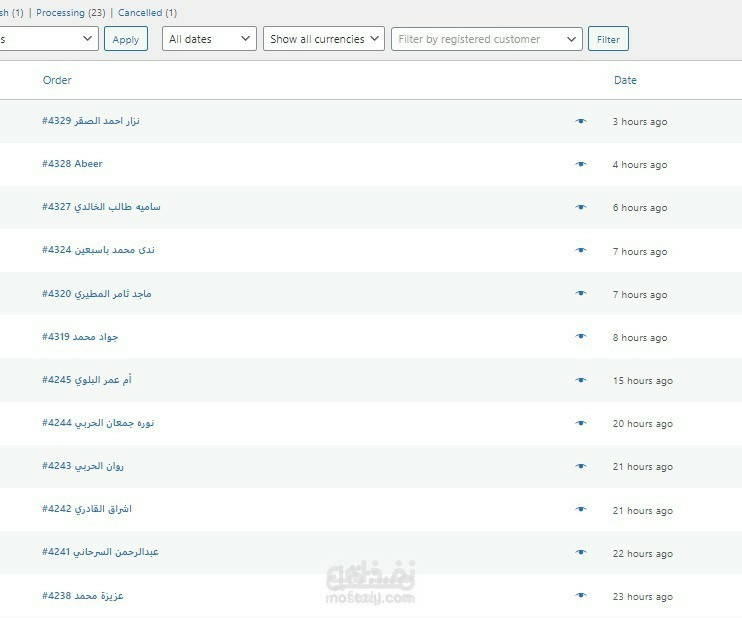Open order #4245 أم عمر البلوي
742x618 pixels.
tap(87, 380)
